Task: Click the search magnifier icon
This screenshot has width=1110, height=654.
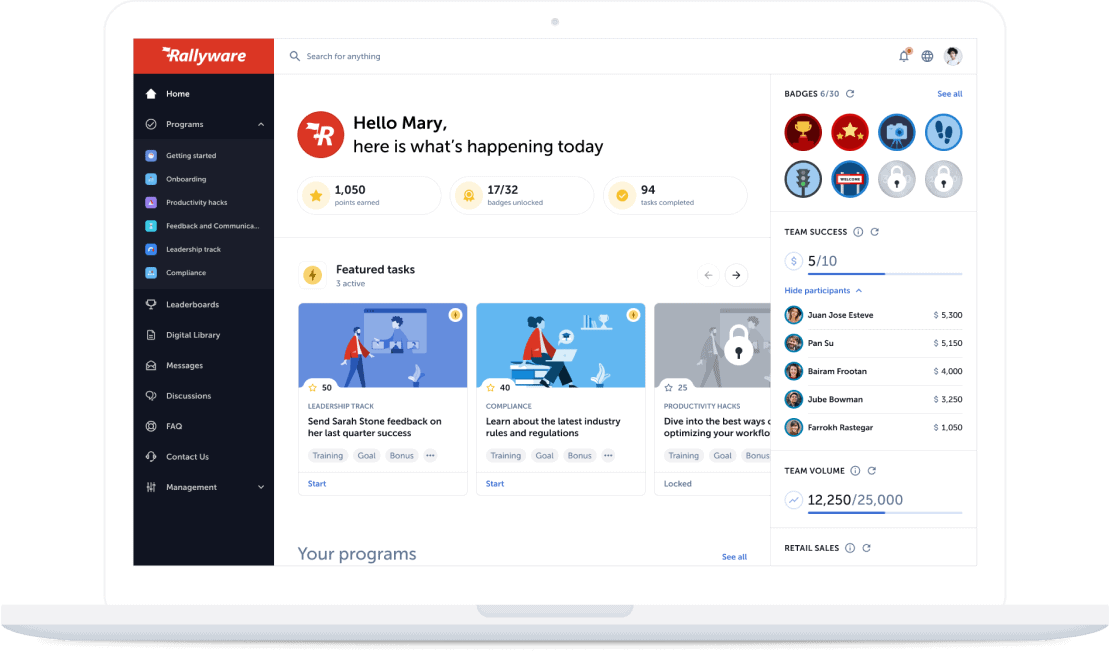Action: (x=294, y=56)
